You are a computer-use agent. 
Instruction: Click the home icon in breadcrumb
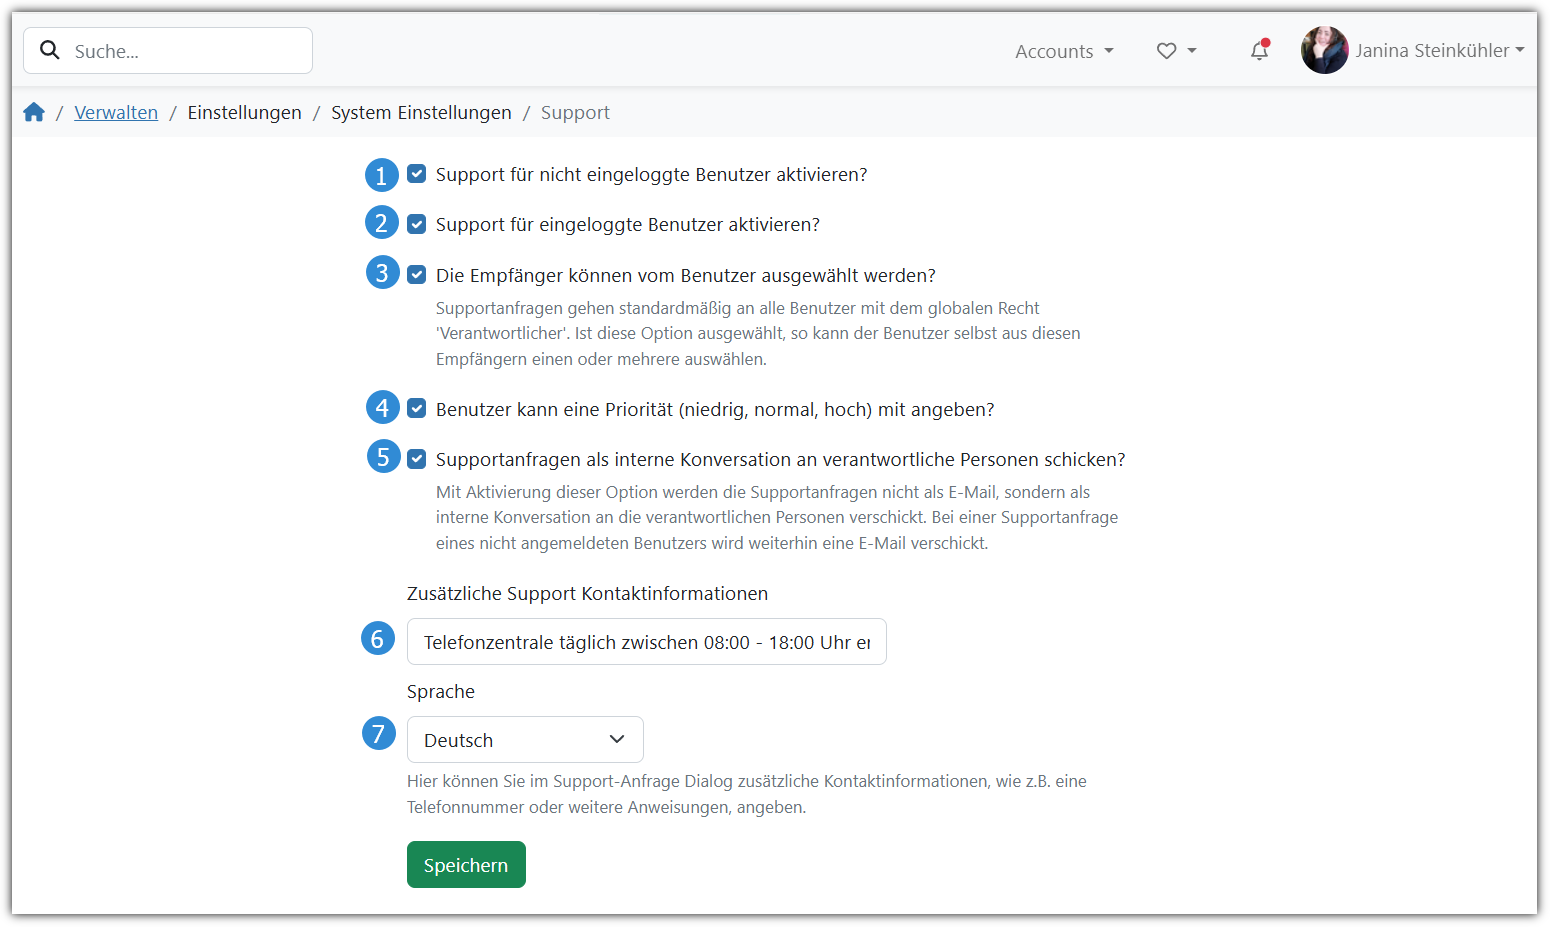(34, 112)
